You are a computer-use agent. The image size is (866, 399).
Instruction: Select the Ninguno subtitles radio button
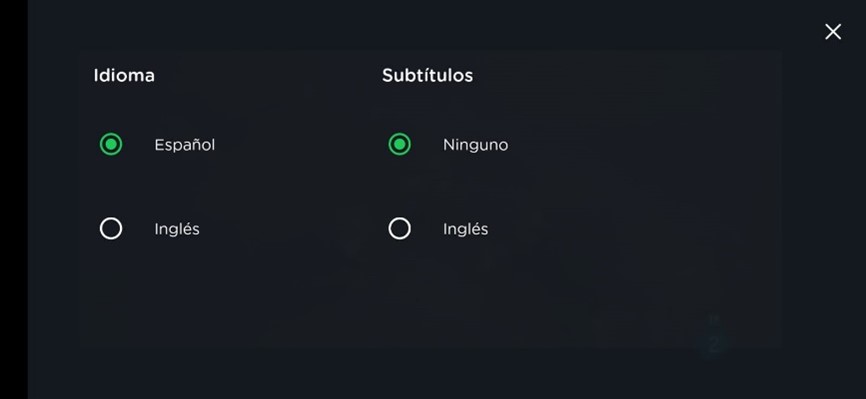tap(399, 145)
